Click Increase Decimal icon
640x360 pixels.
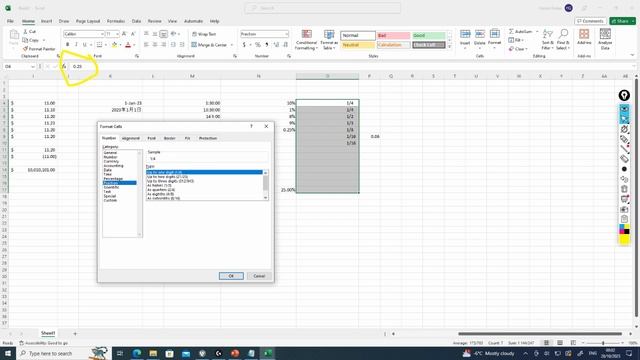tap(276, 45)
